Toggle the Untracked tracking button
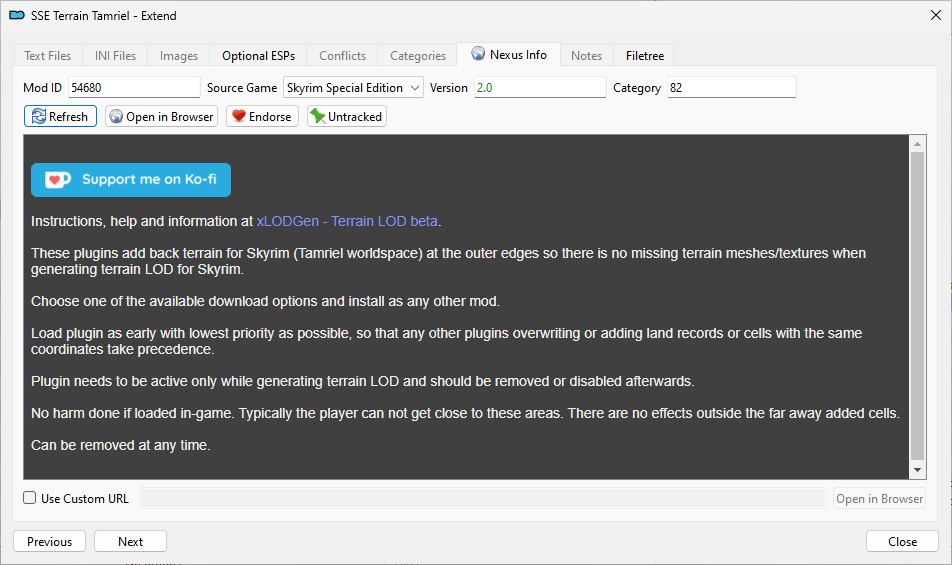The width and height of the screenshot is (952, 565). click(x=347, y=117)
